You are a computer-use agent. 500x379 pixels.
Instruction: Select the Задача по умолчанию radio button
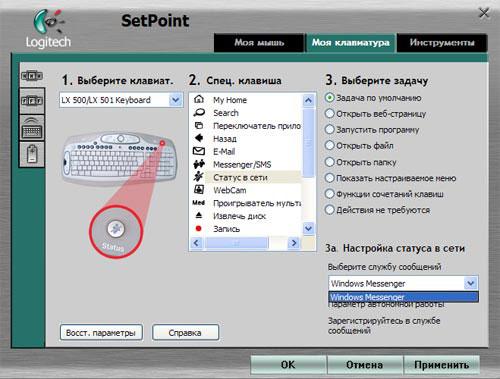pyautogui.click(x=329, y=97)
